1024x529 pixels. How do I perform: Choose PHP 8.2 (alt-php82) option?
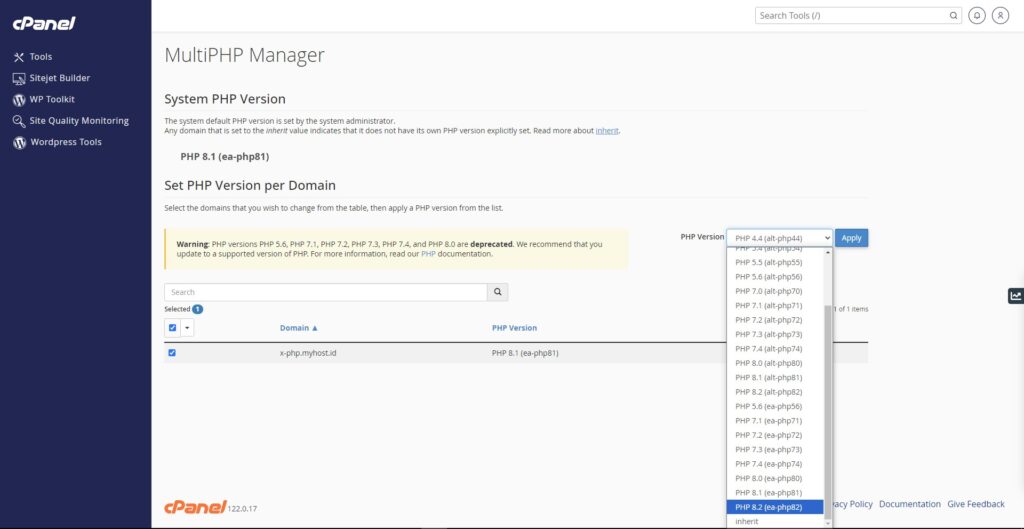click(x=775, y=392)
